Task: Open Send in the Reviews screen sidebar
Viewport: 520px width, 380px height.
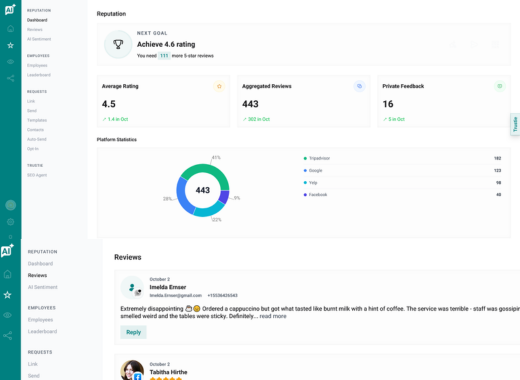Action: click(34, 376)
